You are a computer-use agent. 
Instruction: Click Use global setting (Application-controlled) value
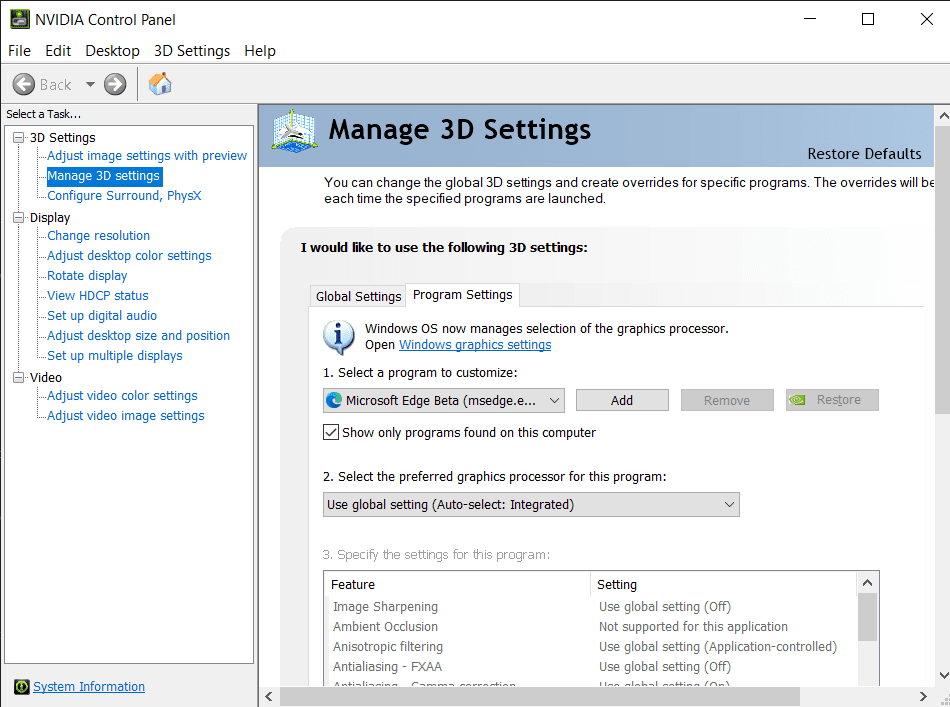[718, 646]
